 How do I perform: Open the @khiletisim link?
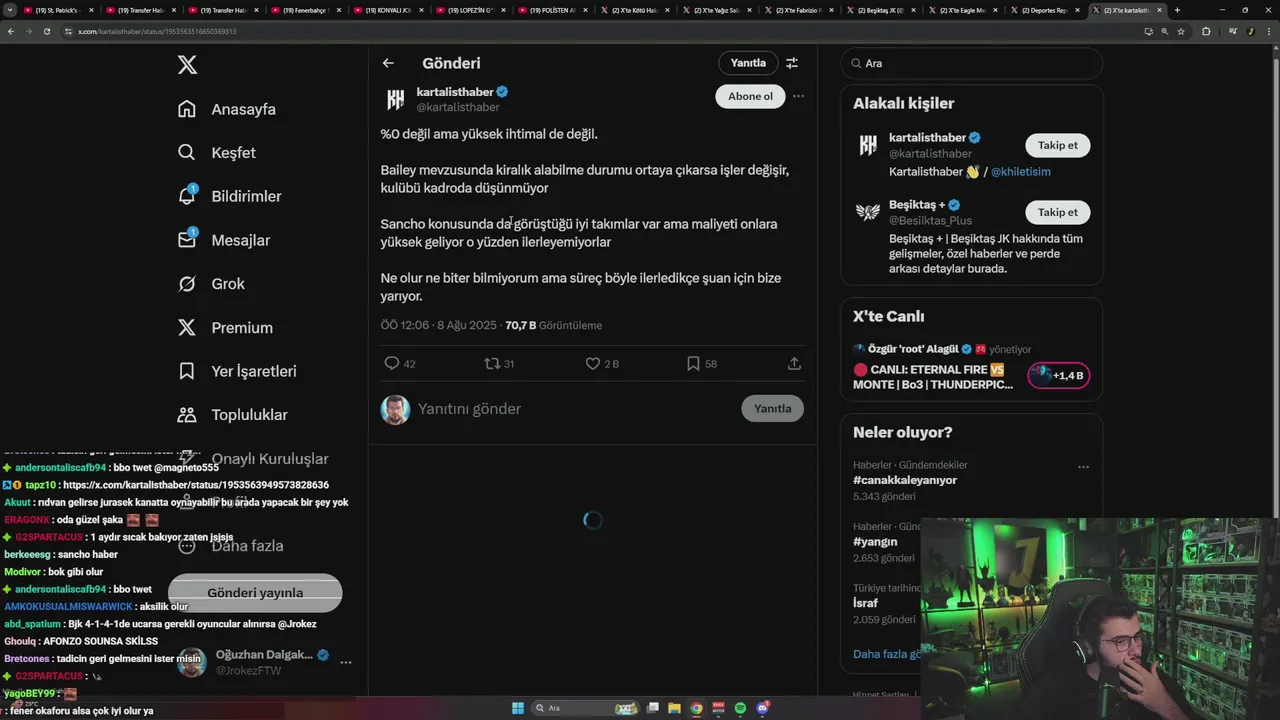1021,171
